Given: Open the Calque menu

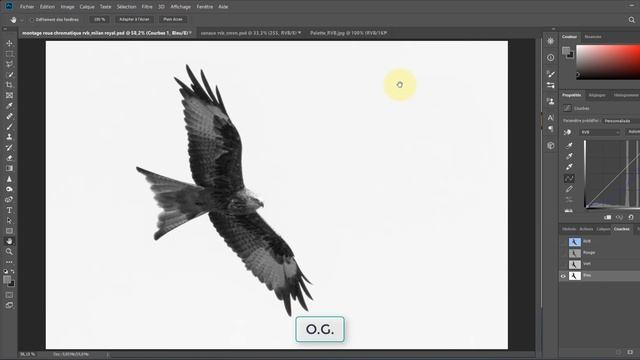Looking at the screenshot, I should click(87, 7).
